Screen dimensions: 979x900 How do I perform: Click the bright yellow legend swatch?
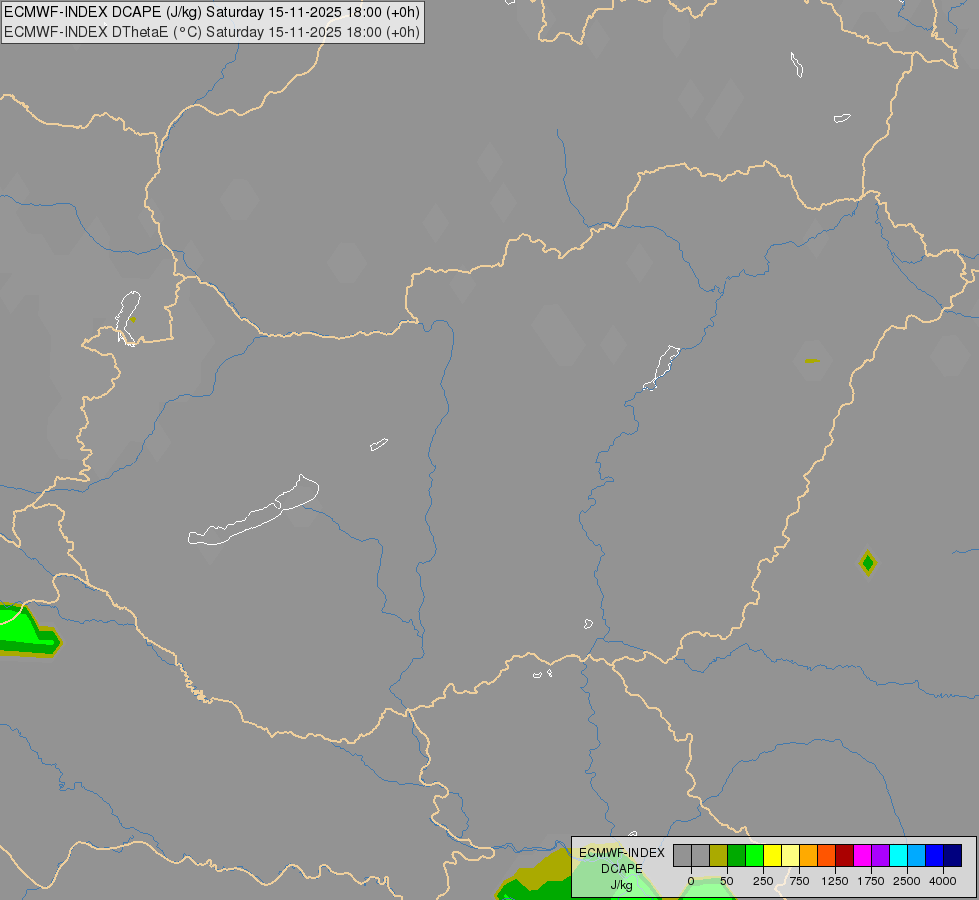coord(773,856)
